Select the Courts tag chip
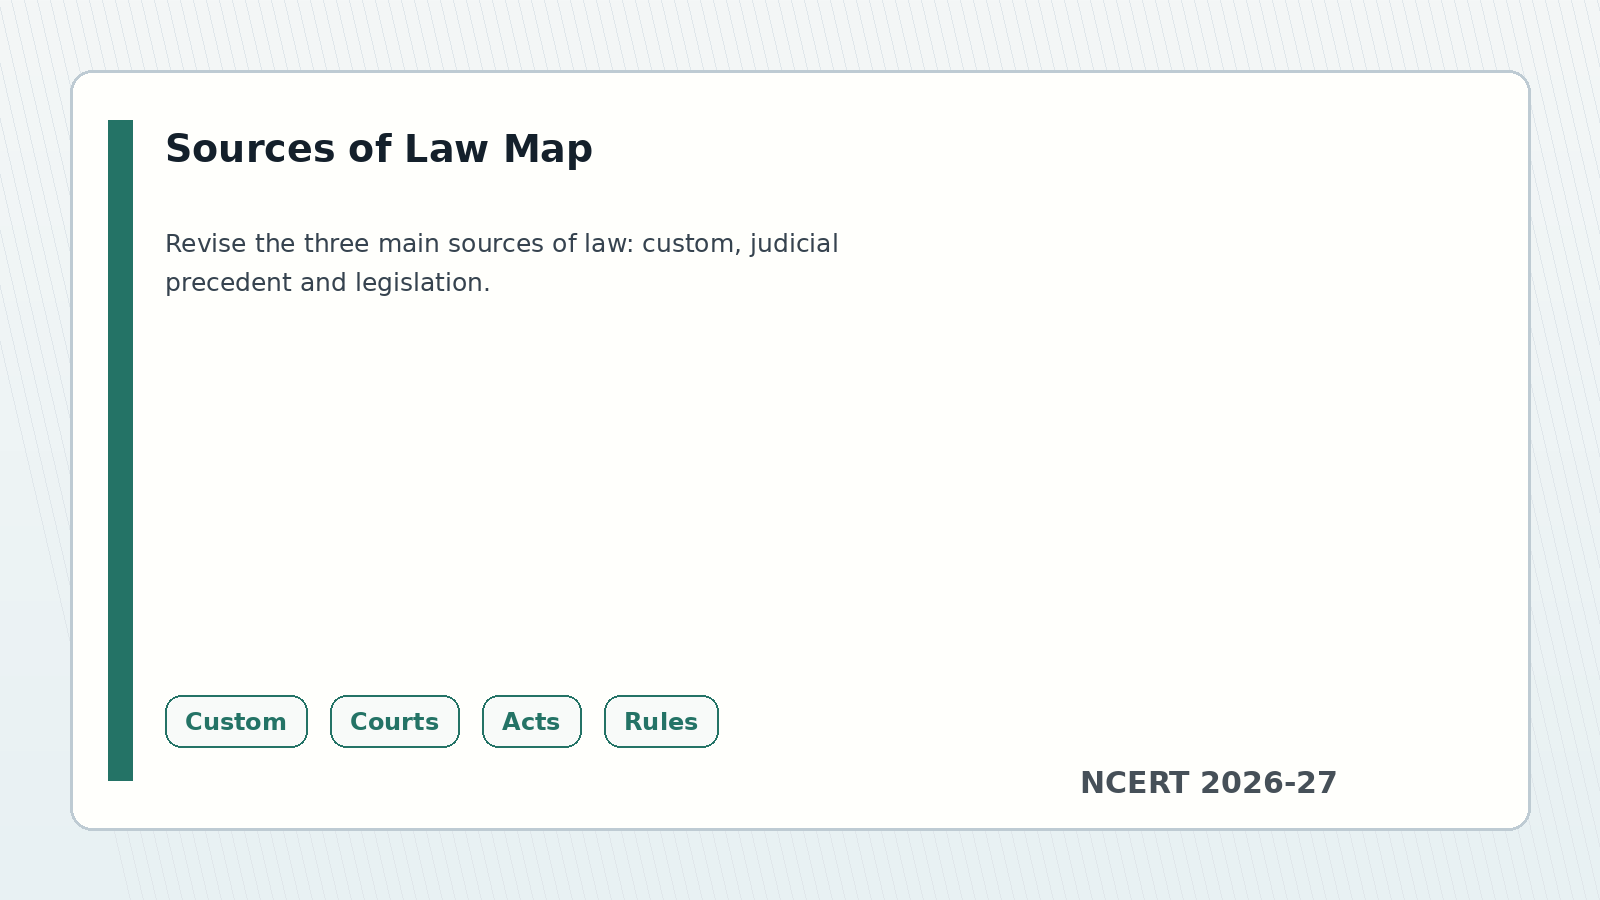The image size is (1600, 900). (395, 721)
